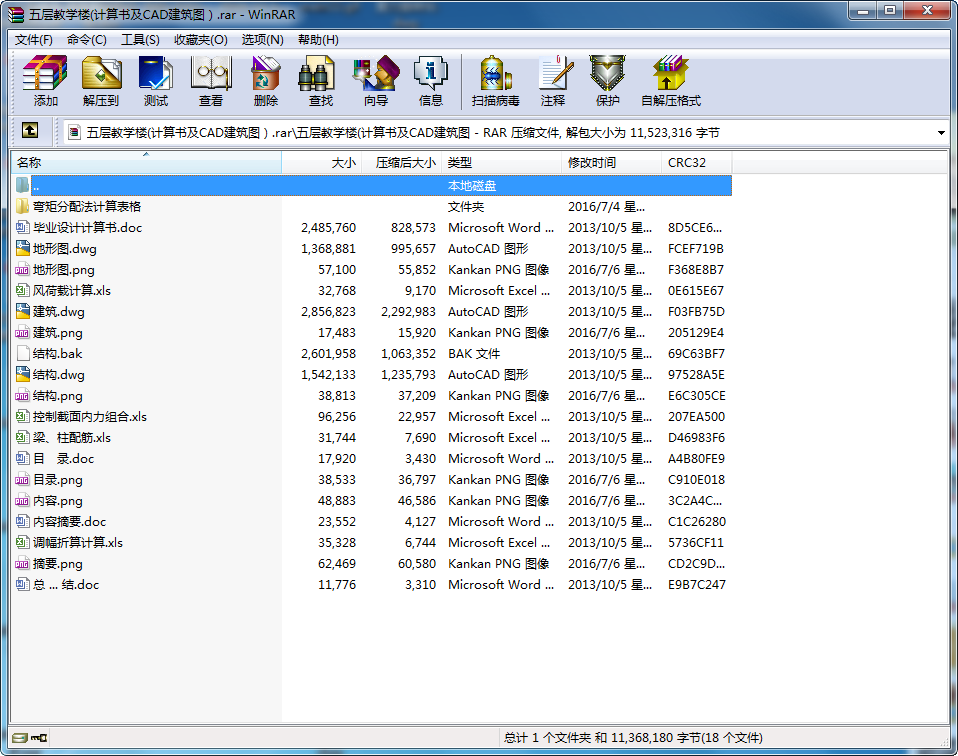Select the 毕业设计计算书.doc file icon
This screenshot has height=756, width=958.
click(x=22, y=227)
